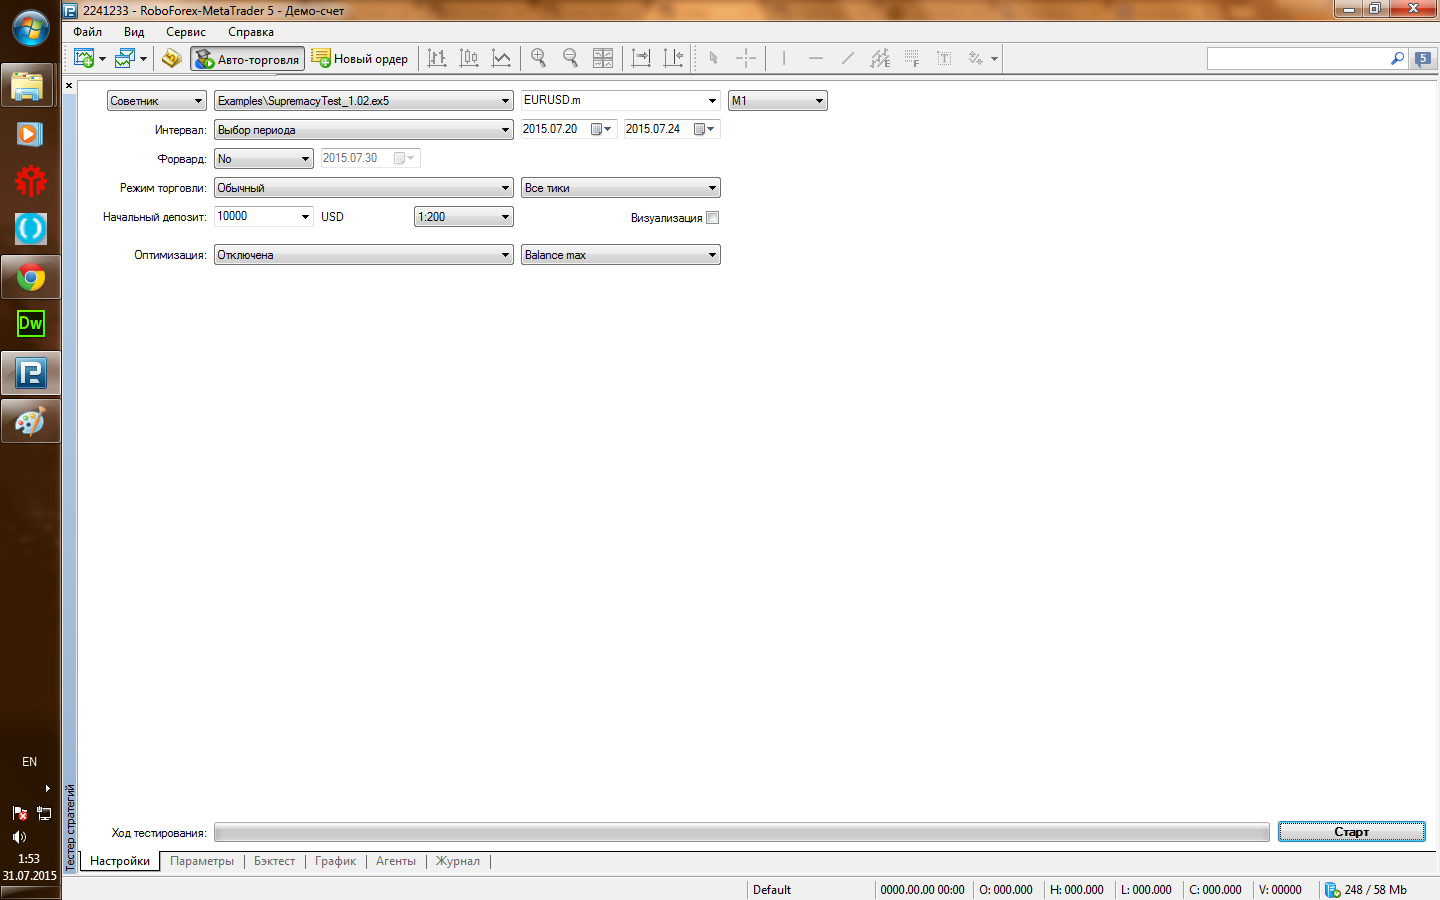1440x900 pixels.
Task: Select the equidistant channel tool
Action: (x=880, y=59)
